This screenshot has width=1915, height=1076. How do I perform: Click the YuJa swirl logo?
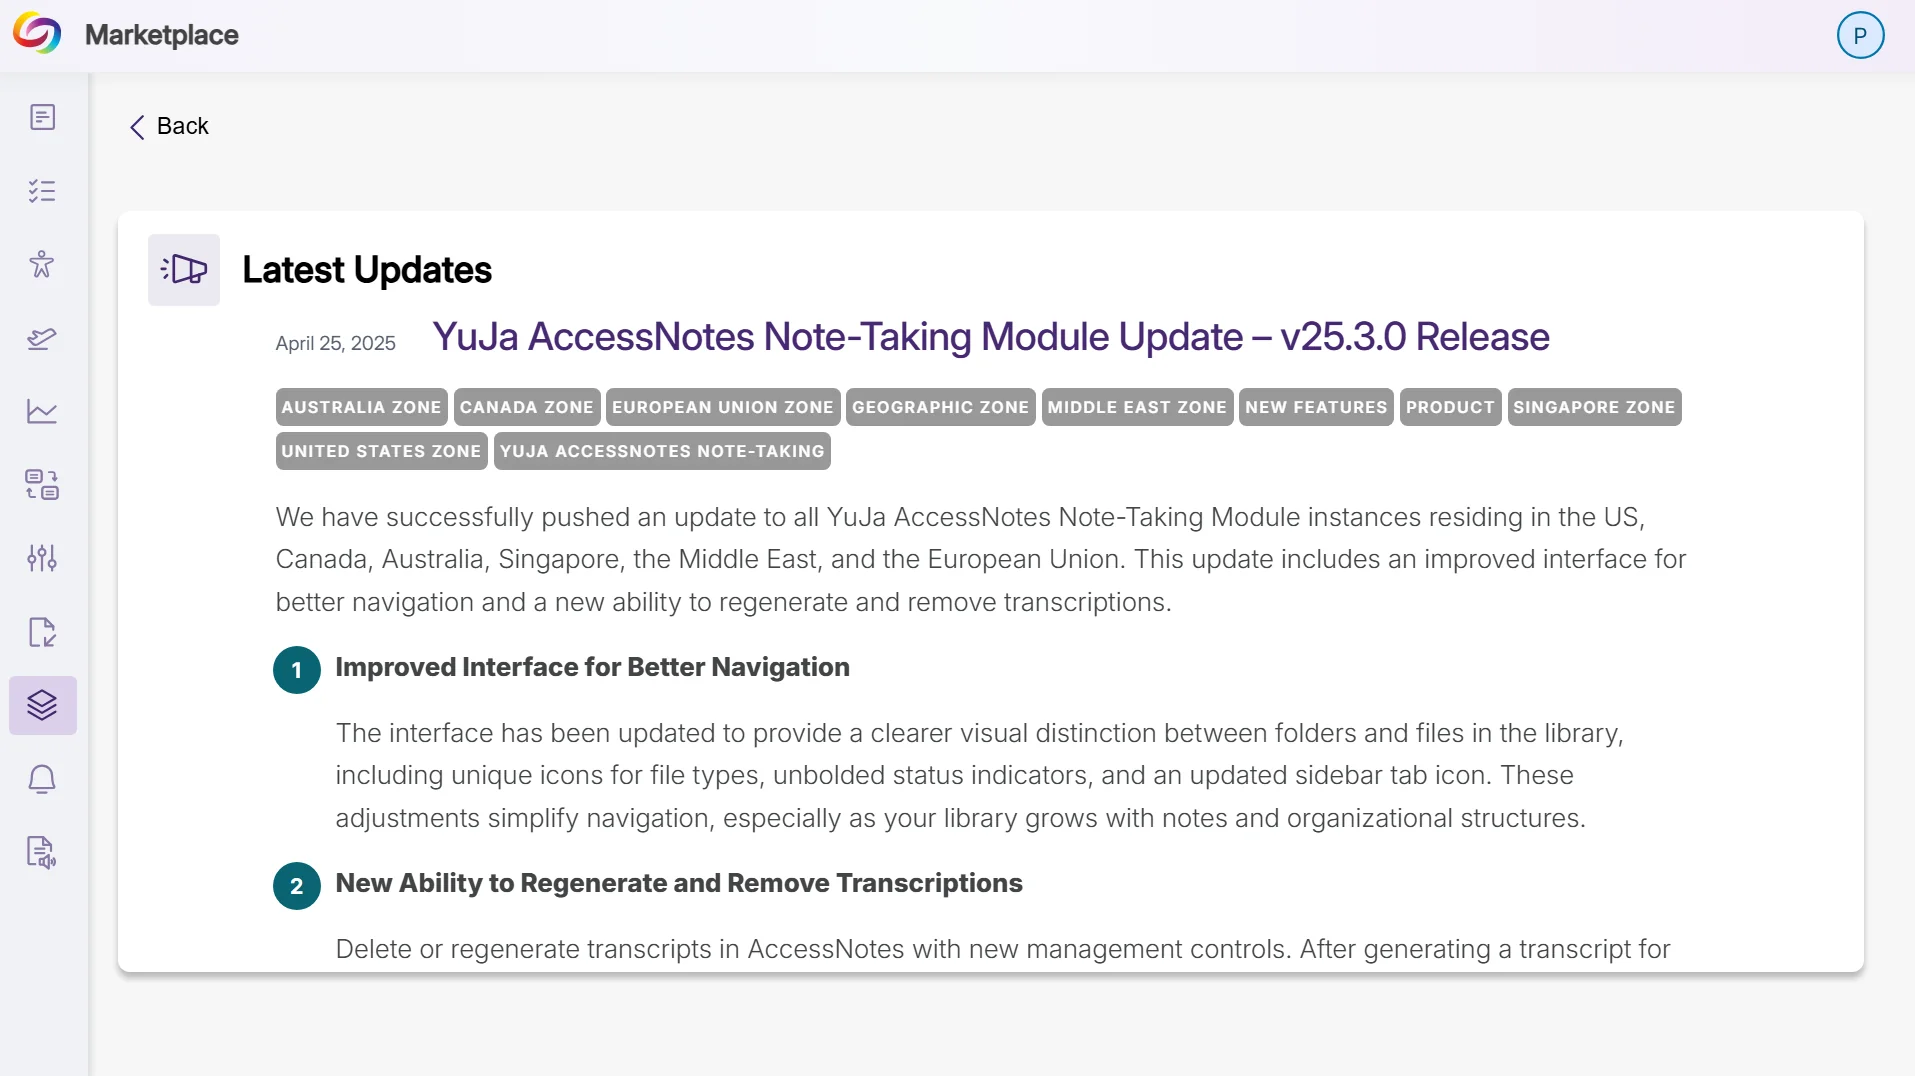(37, 34)
